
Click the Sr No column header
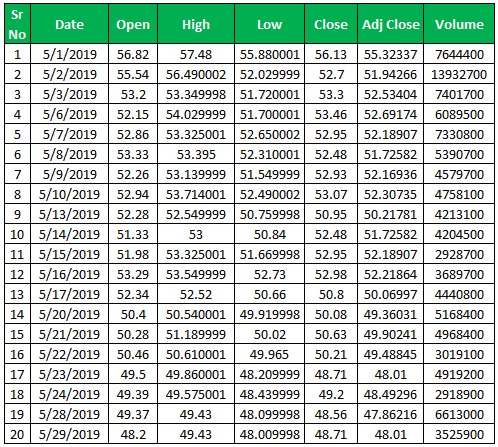point(18,24)
